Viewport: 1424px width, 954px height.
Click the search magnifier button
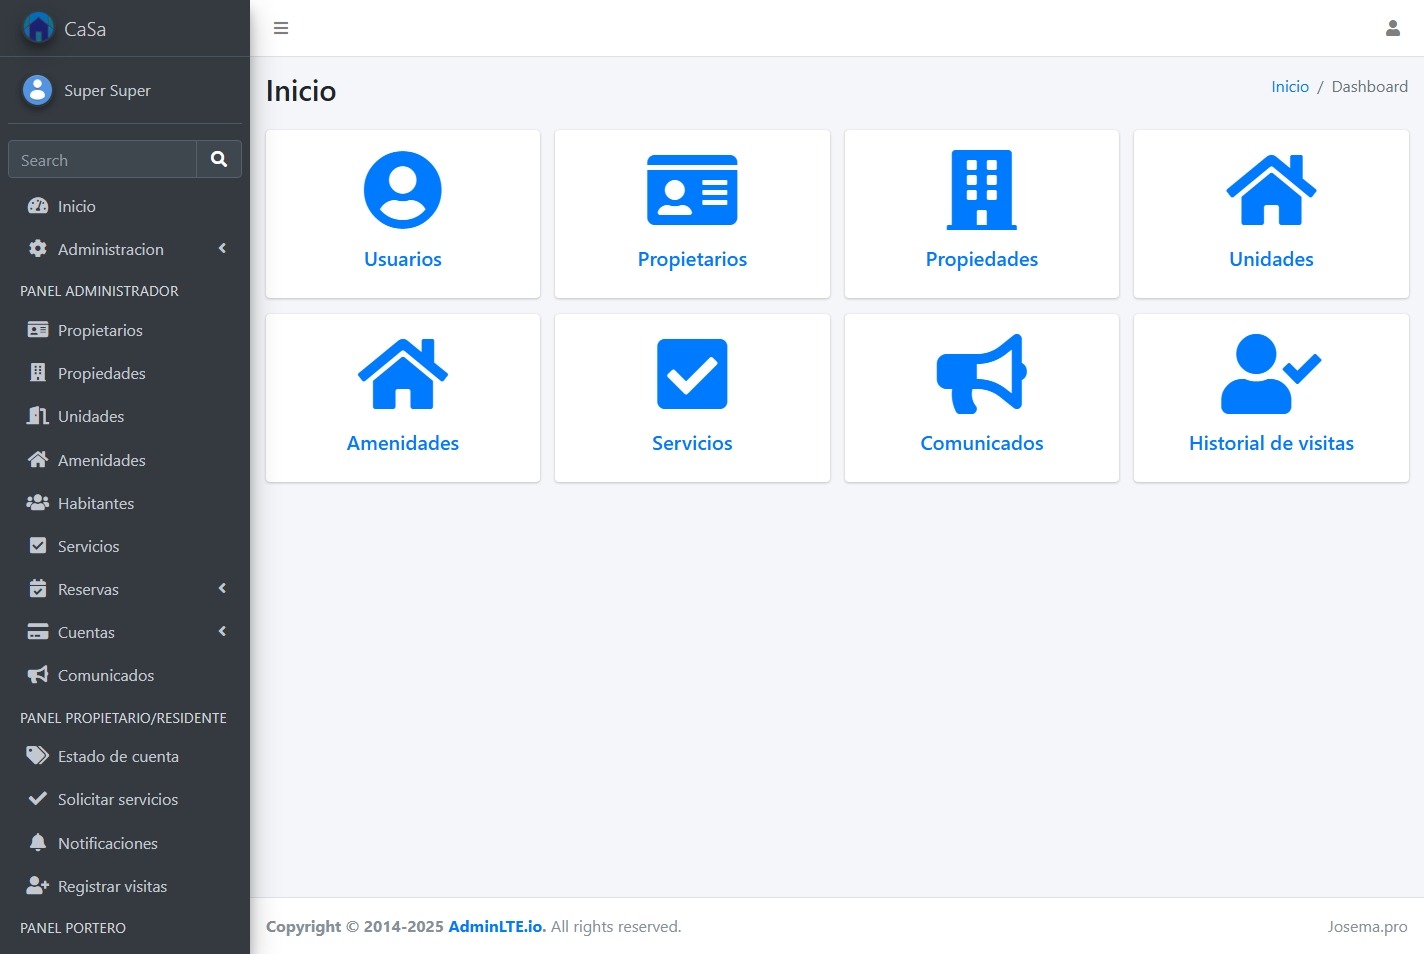219,159
